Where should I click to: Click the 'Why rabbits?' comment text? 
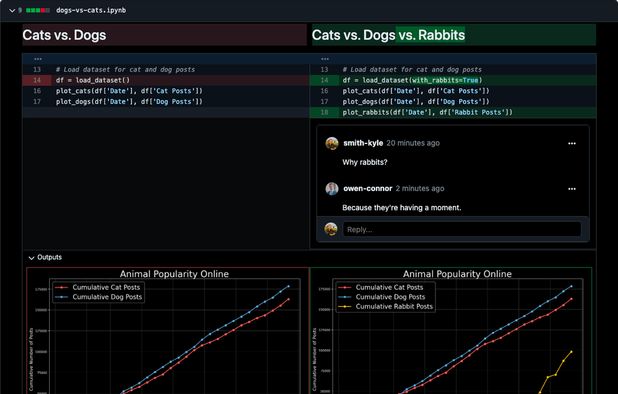coord(365,162)
